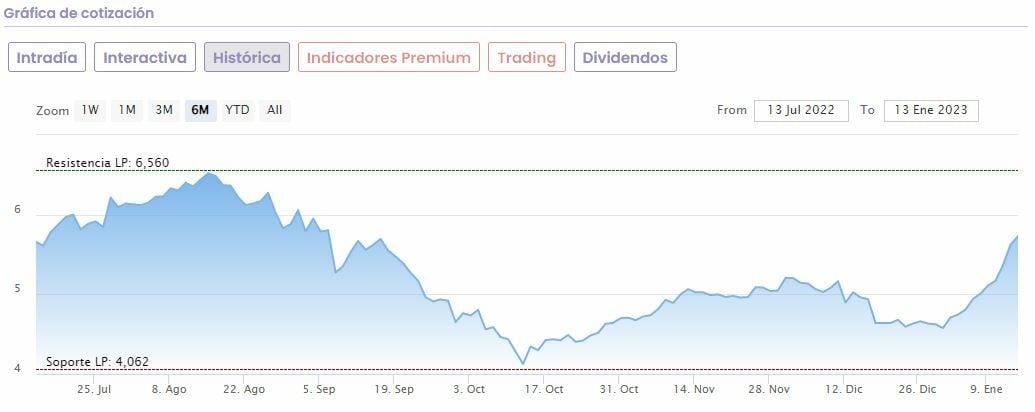Open the Intradía chart tab
1035x412 pixels.
[x=47, y=57]
